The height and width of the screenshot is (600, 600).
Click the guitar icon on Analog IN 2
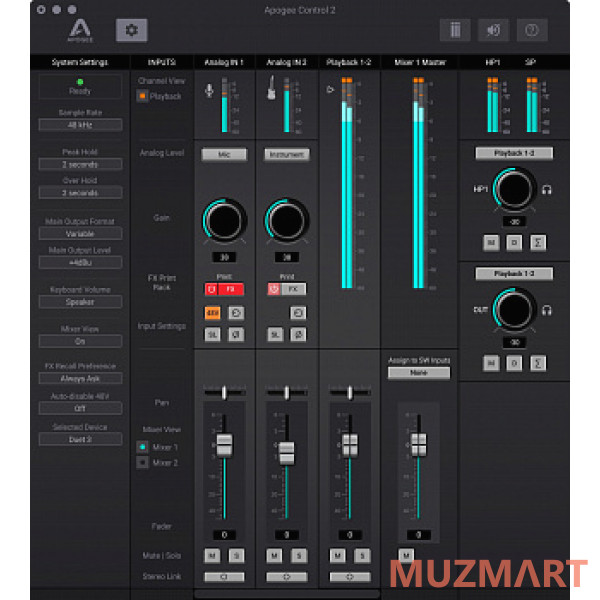[271, 88]
